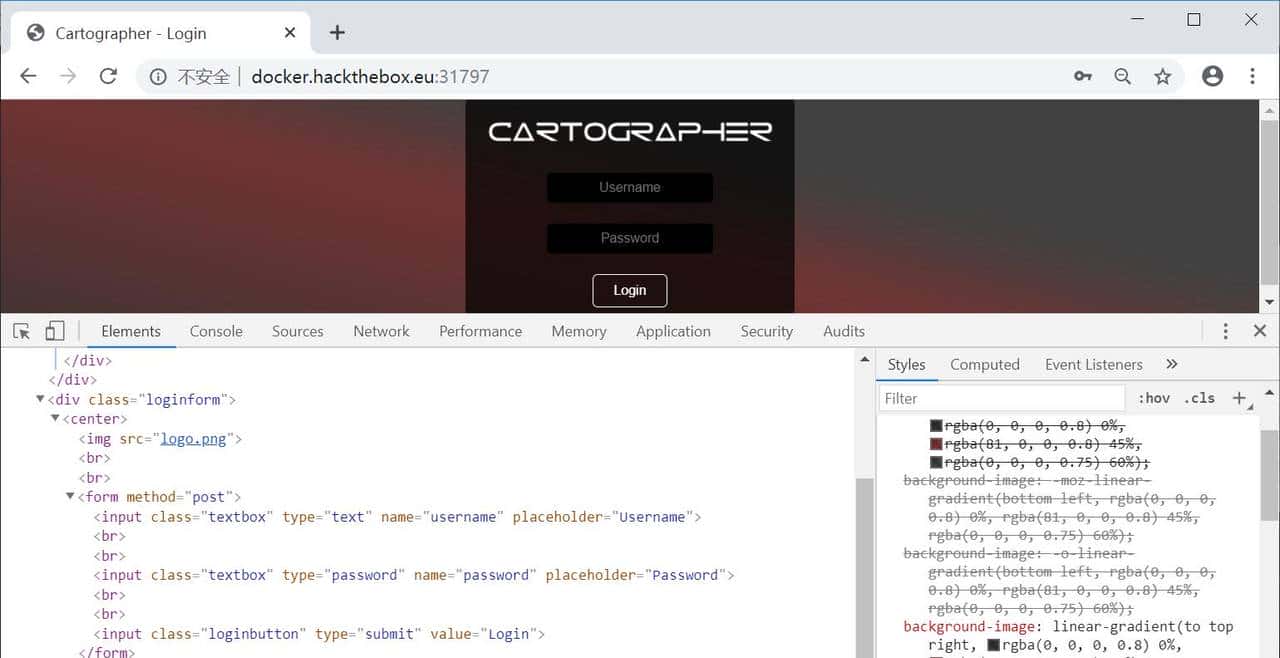The height and width of the screenshot is (658, 1280).
Task: Click the zoom magnifier icon in toolbar
Action: coord(1123,76)
